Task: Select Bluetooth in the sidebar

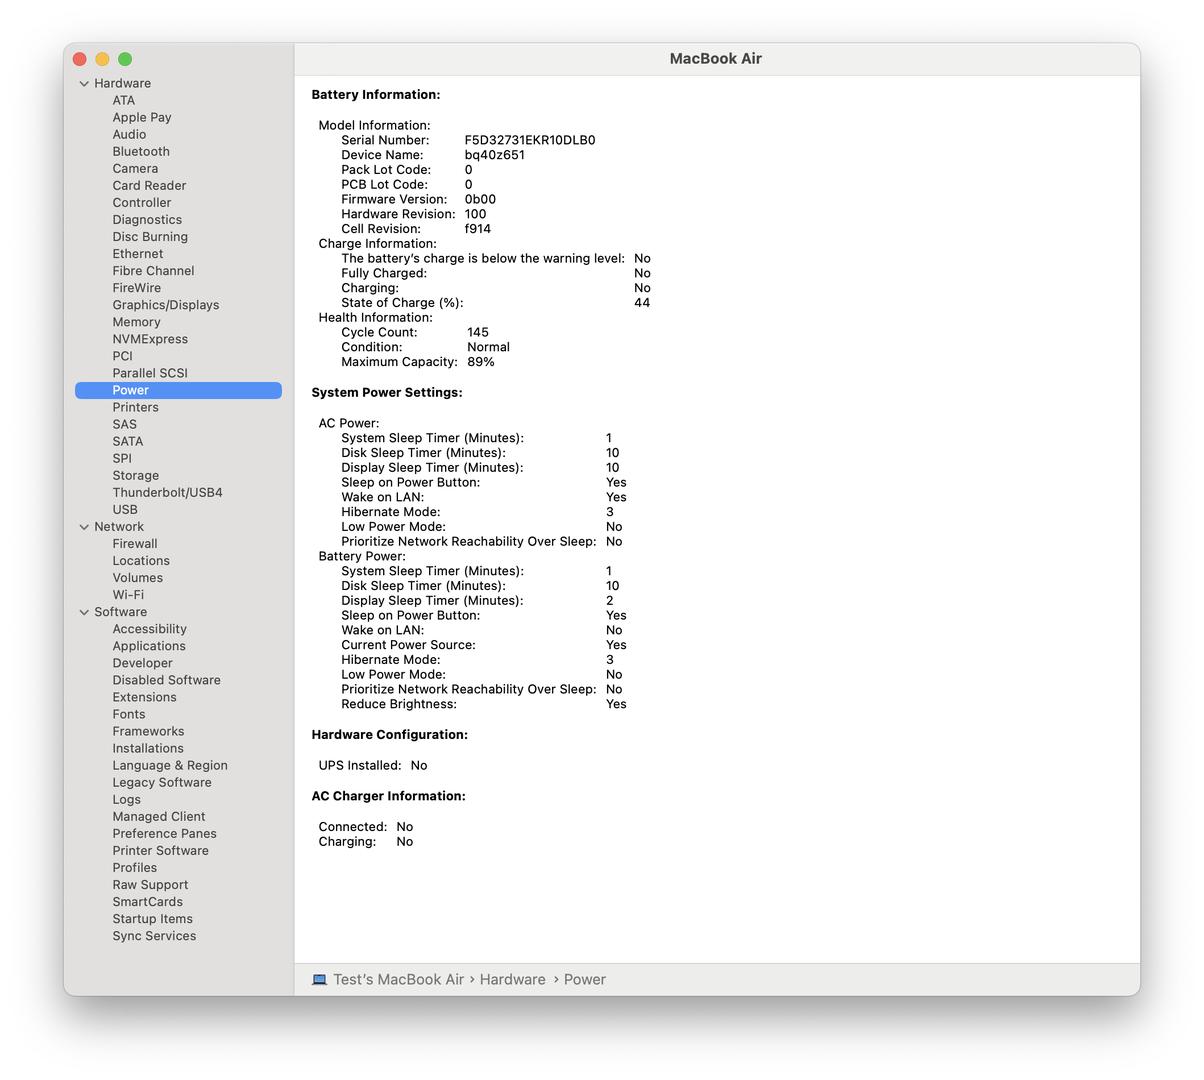Action: (x=141, y=151)
